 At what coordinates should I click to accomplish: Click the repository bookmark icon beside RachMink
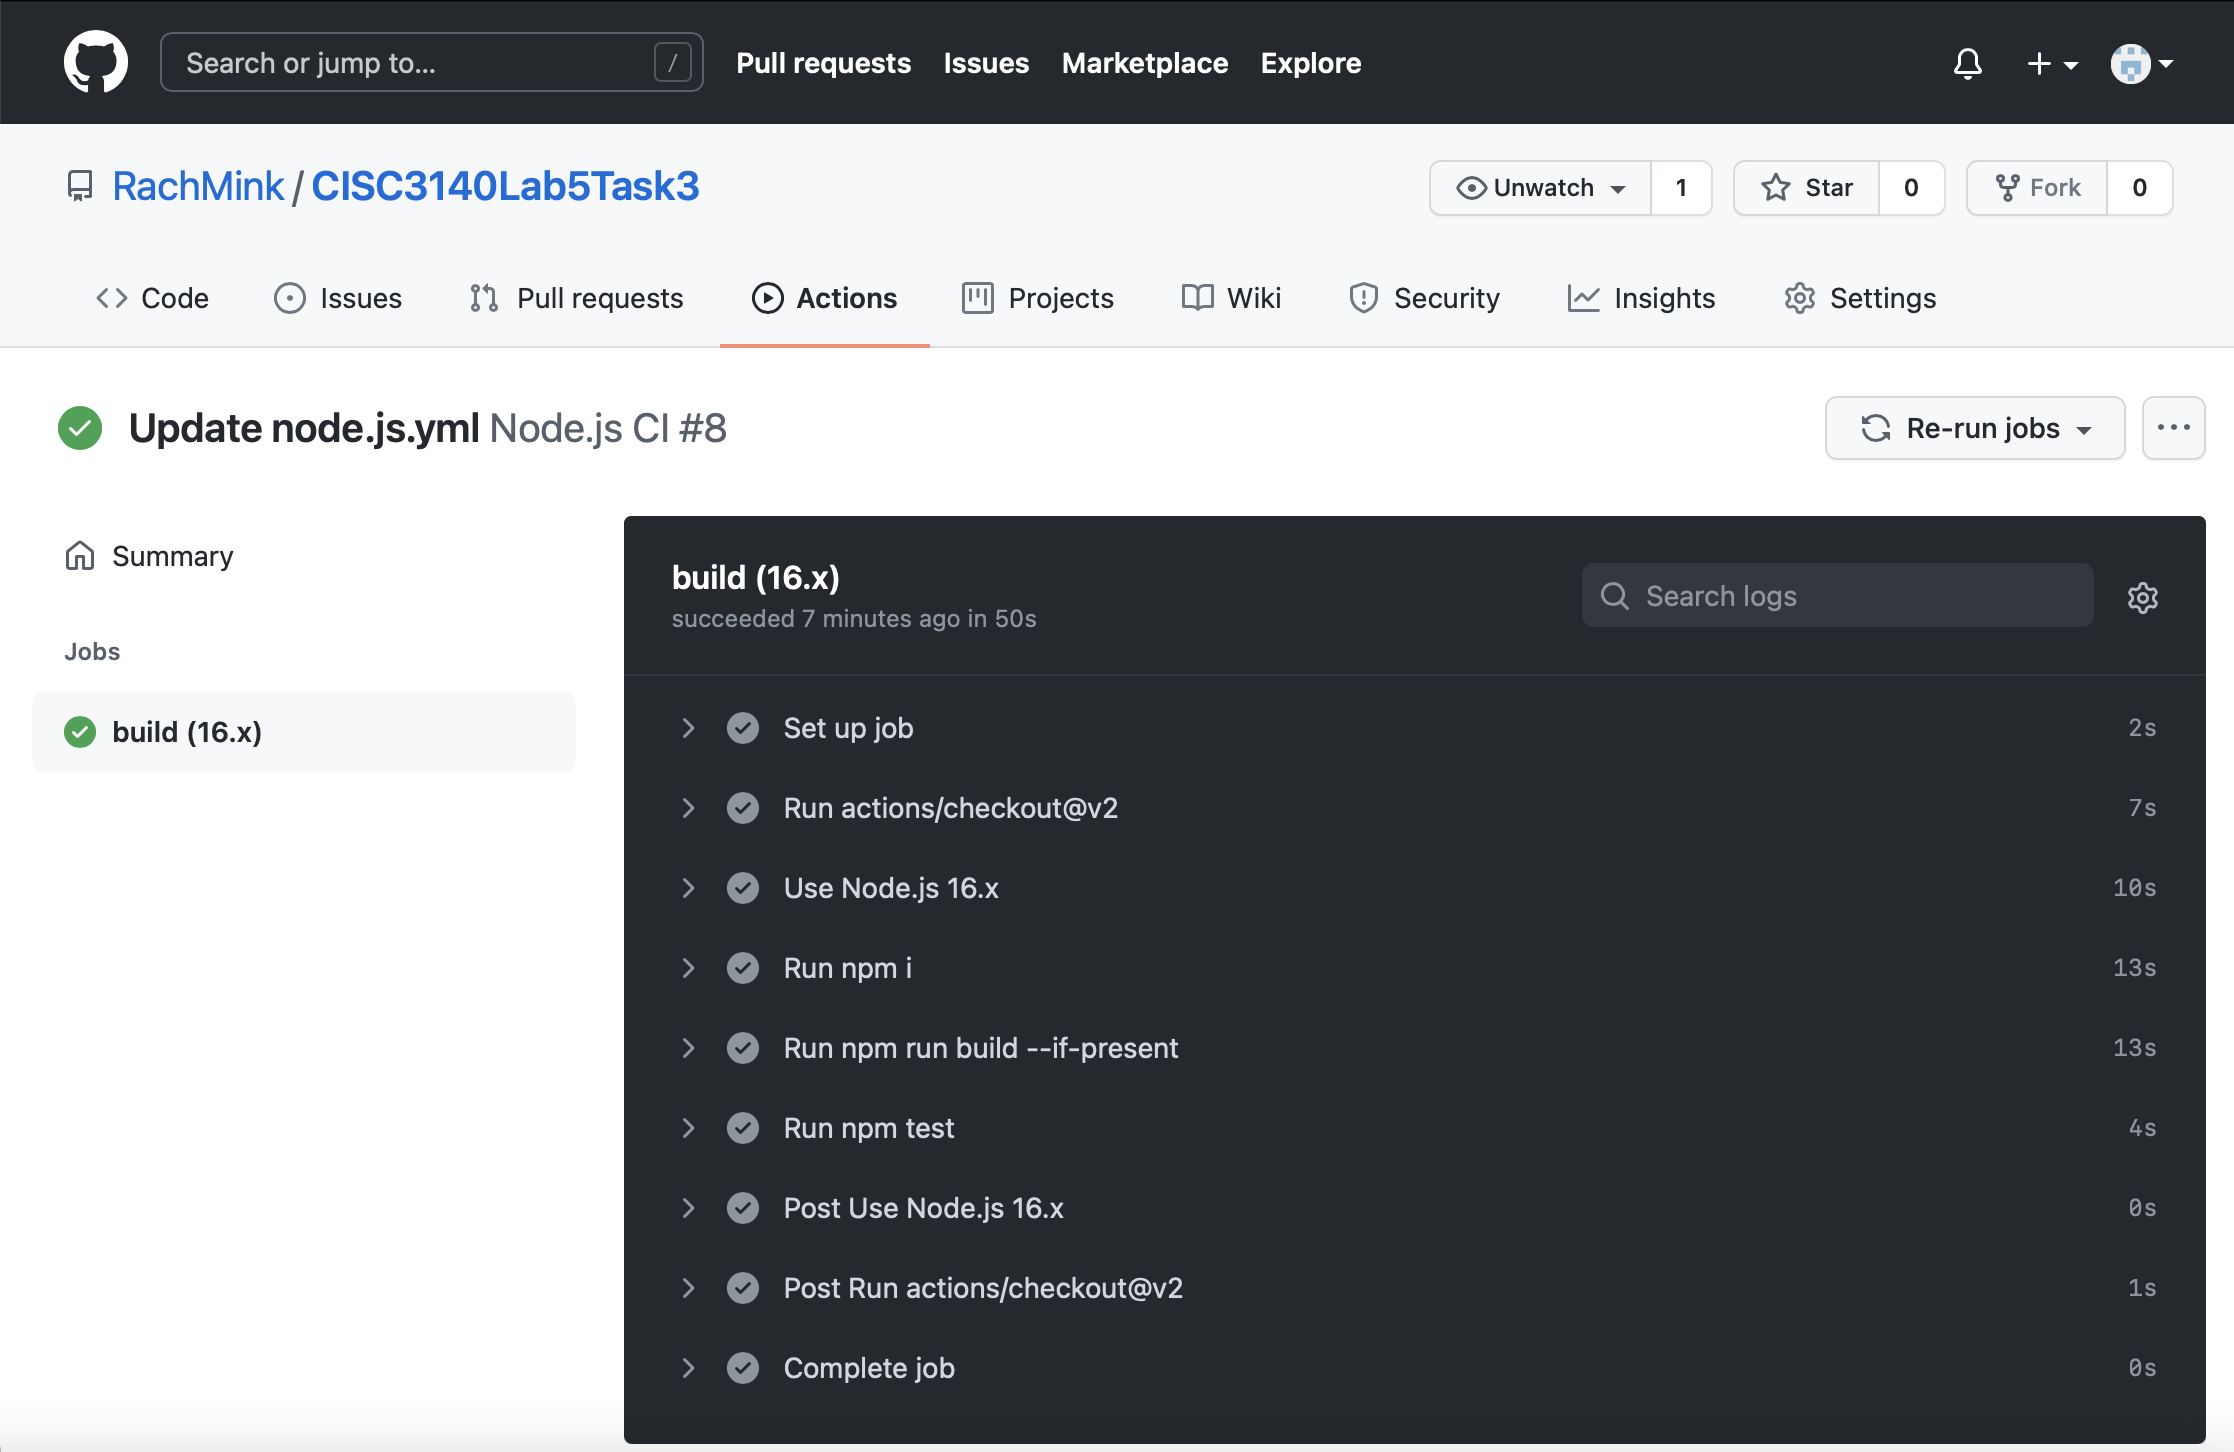pyautogui.click(x=78, y=185)
